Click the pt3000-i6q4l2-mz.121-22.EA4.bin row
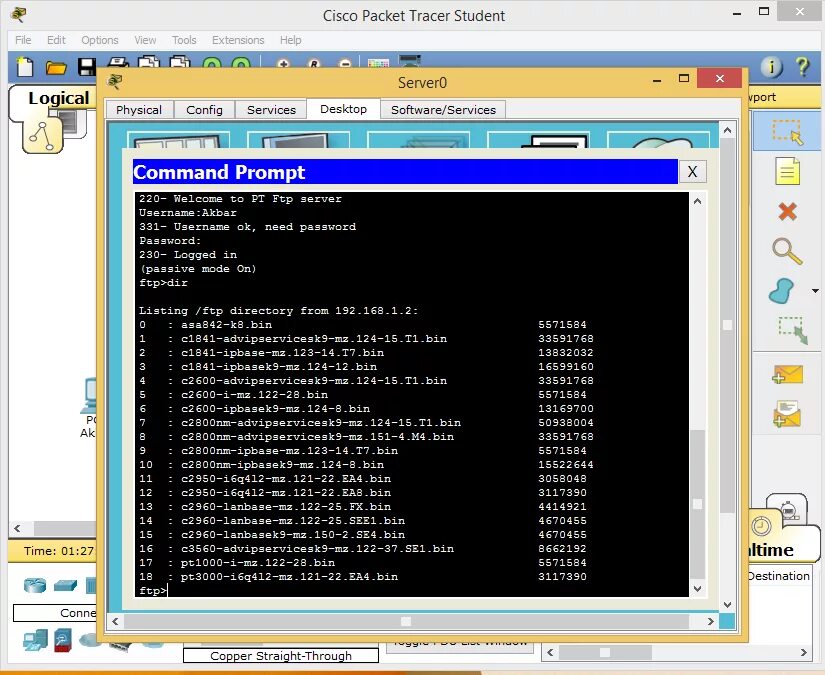 click(x=363, y=577)
